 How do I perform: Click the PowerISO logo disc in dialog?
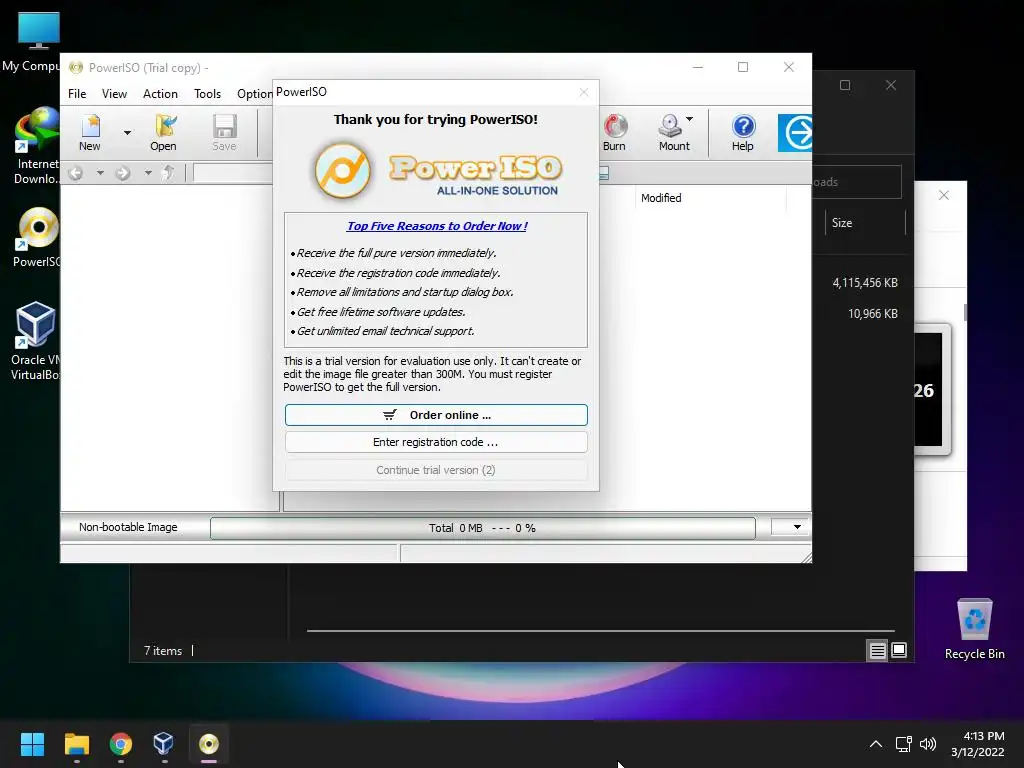coord(343,170)
